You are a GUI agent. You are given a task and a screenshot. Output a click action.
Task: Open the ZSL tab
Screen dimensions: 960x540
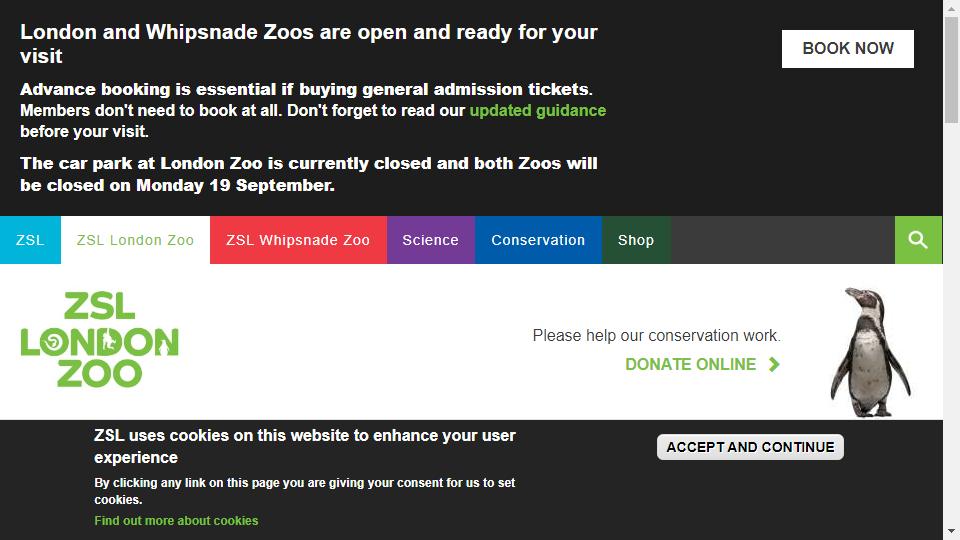(x=30, y=240)
